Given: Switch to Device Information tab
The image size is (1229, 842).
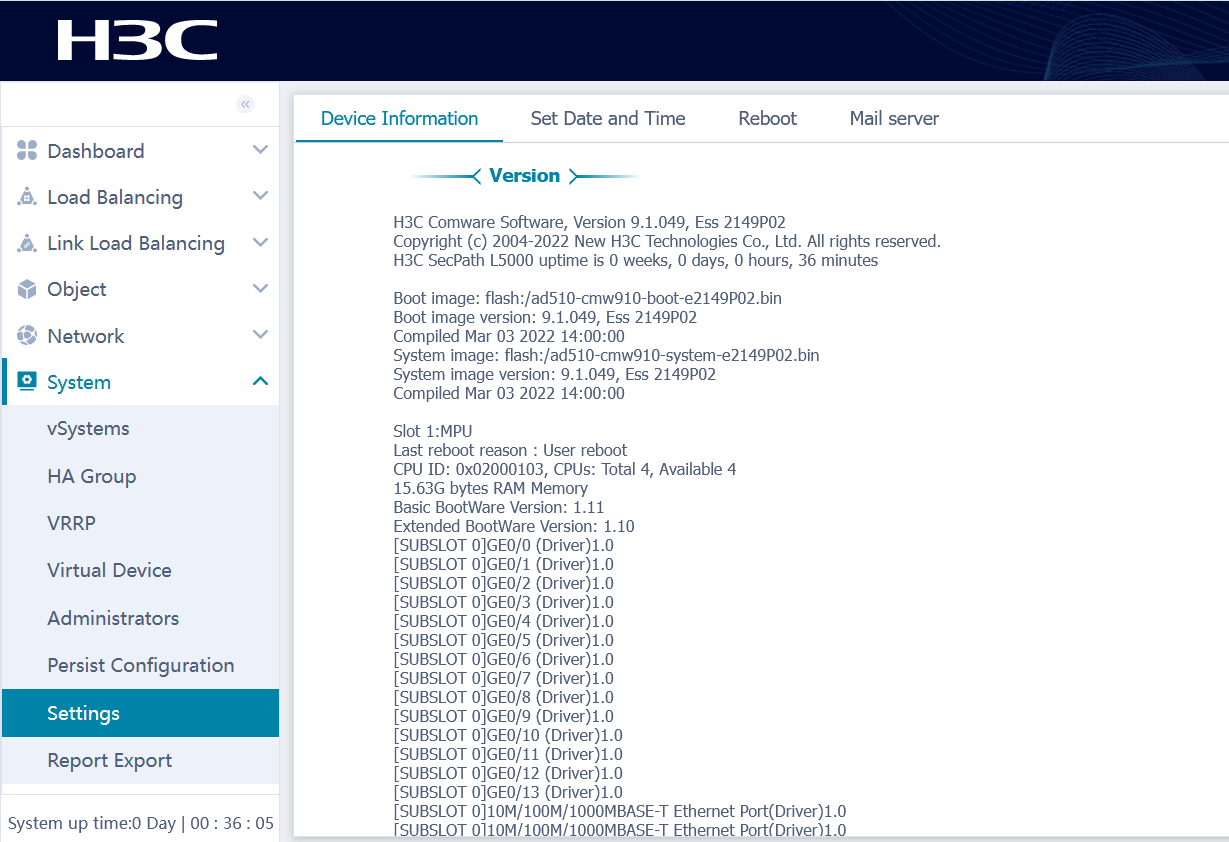Looking at the screenshot, I should coord(399,118).
